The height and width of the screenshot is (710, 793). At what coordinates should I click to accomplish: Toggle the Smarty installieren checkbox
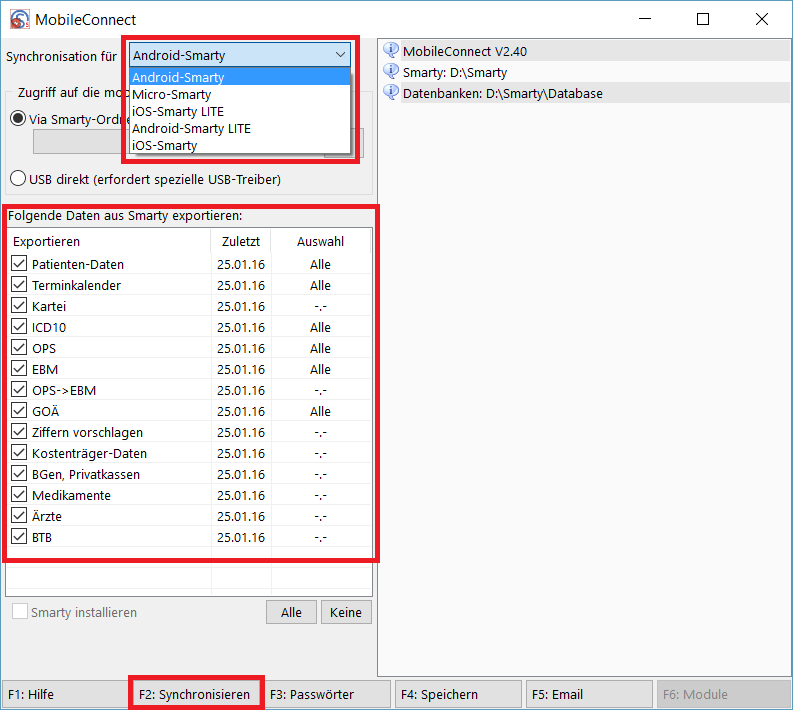point(20,611)
